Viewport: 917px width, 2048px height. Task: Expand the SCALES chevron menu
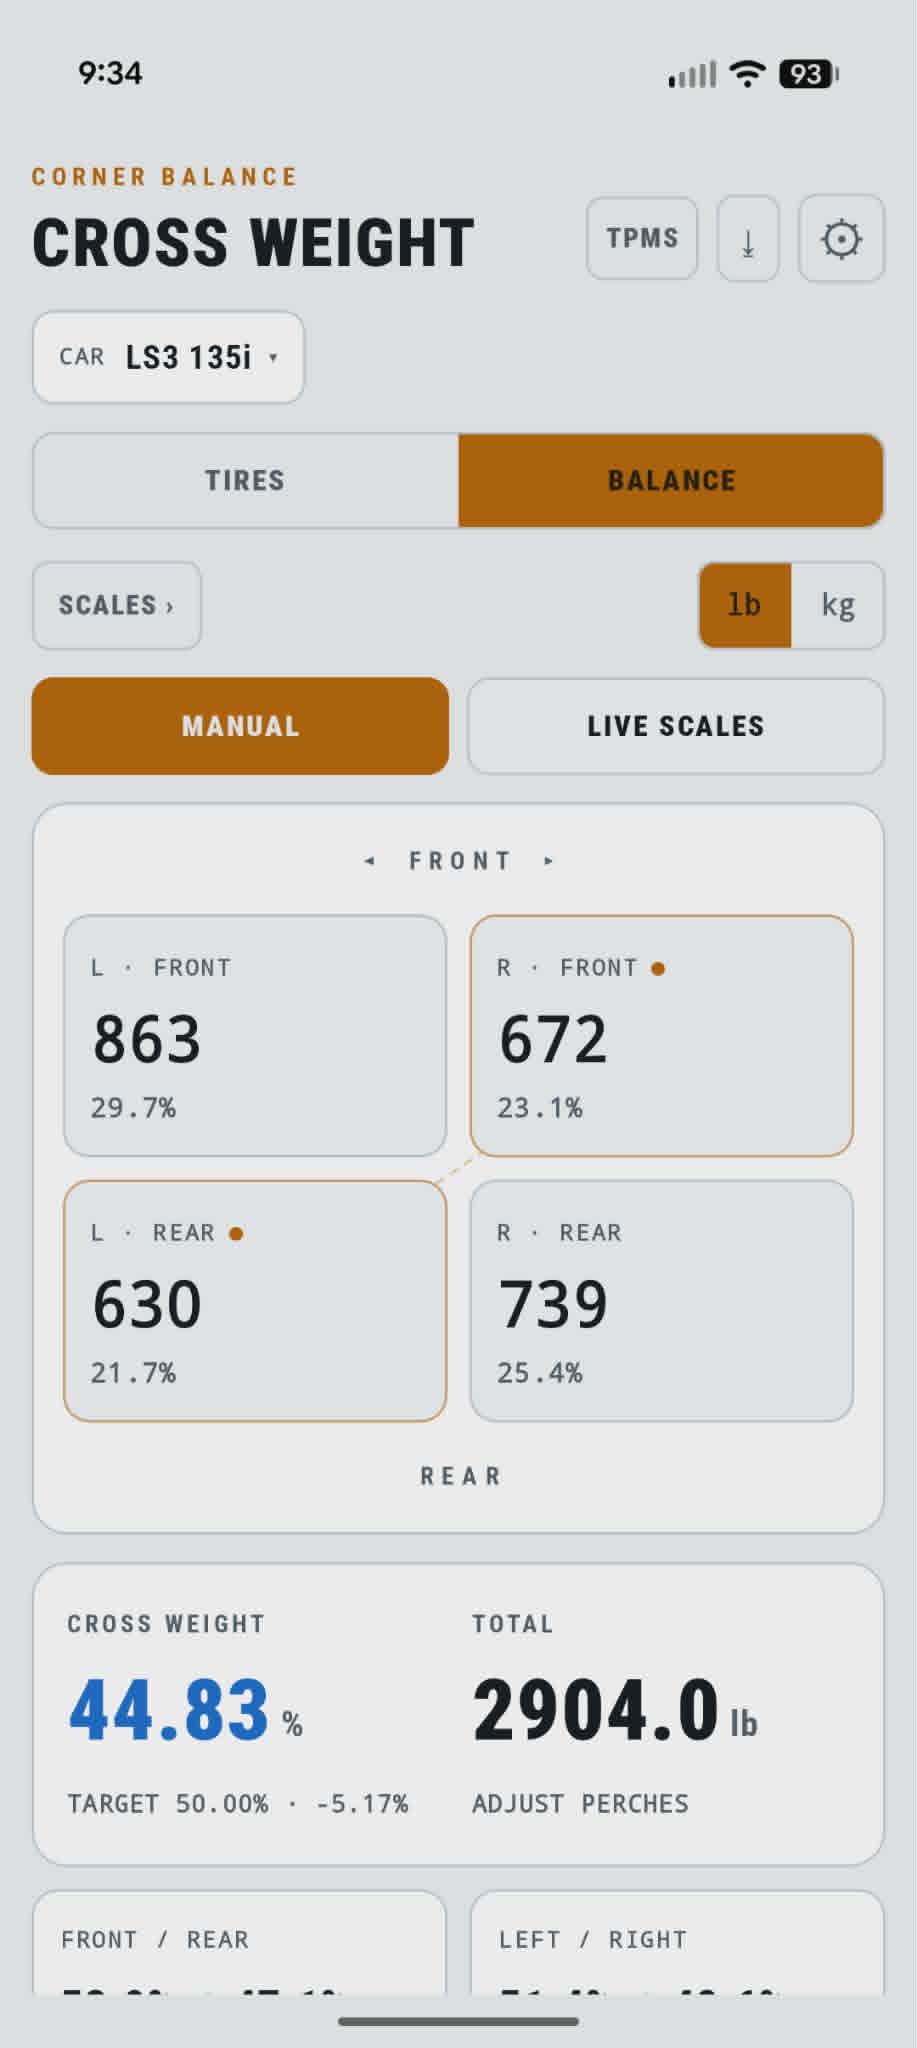pos(117,605)
